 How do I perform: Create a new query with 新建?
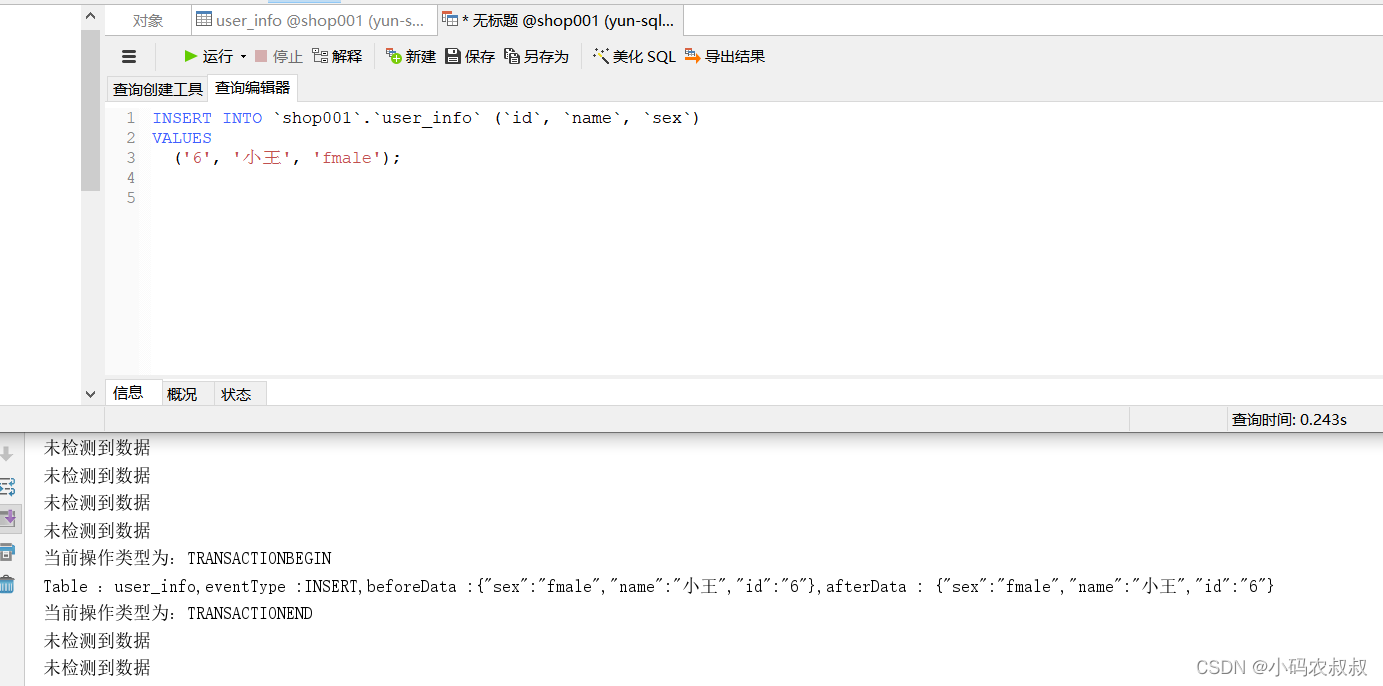(x=411, y=57)
